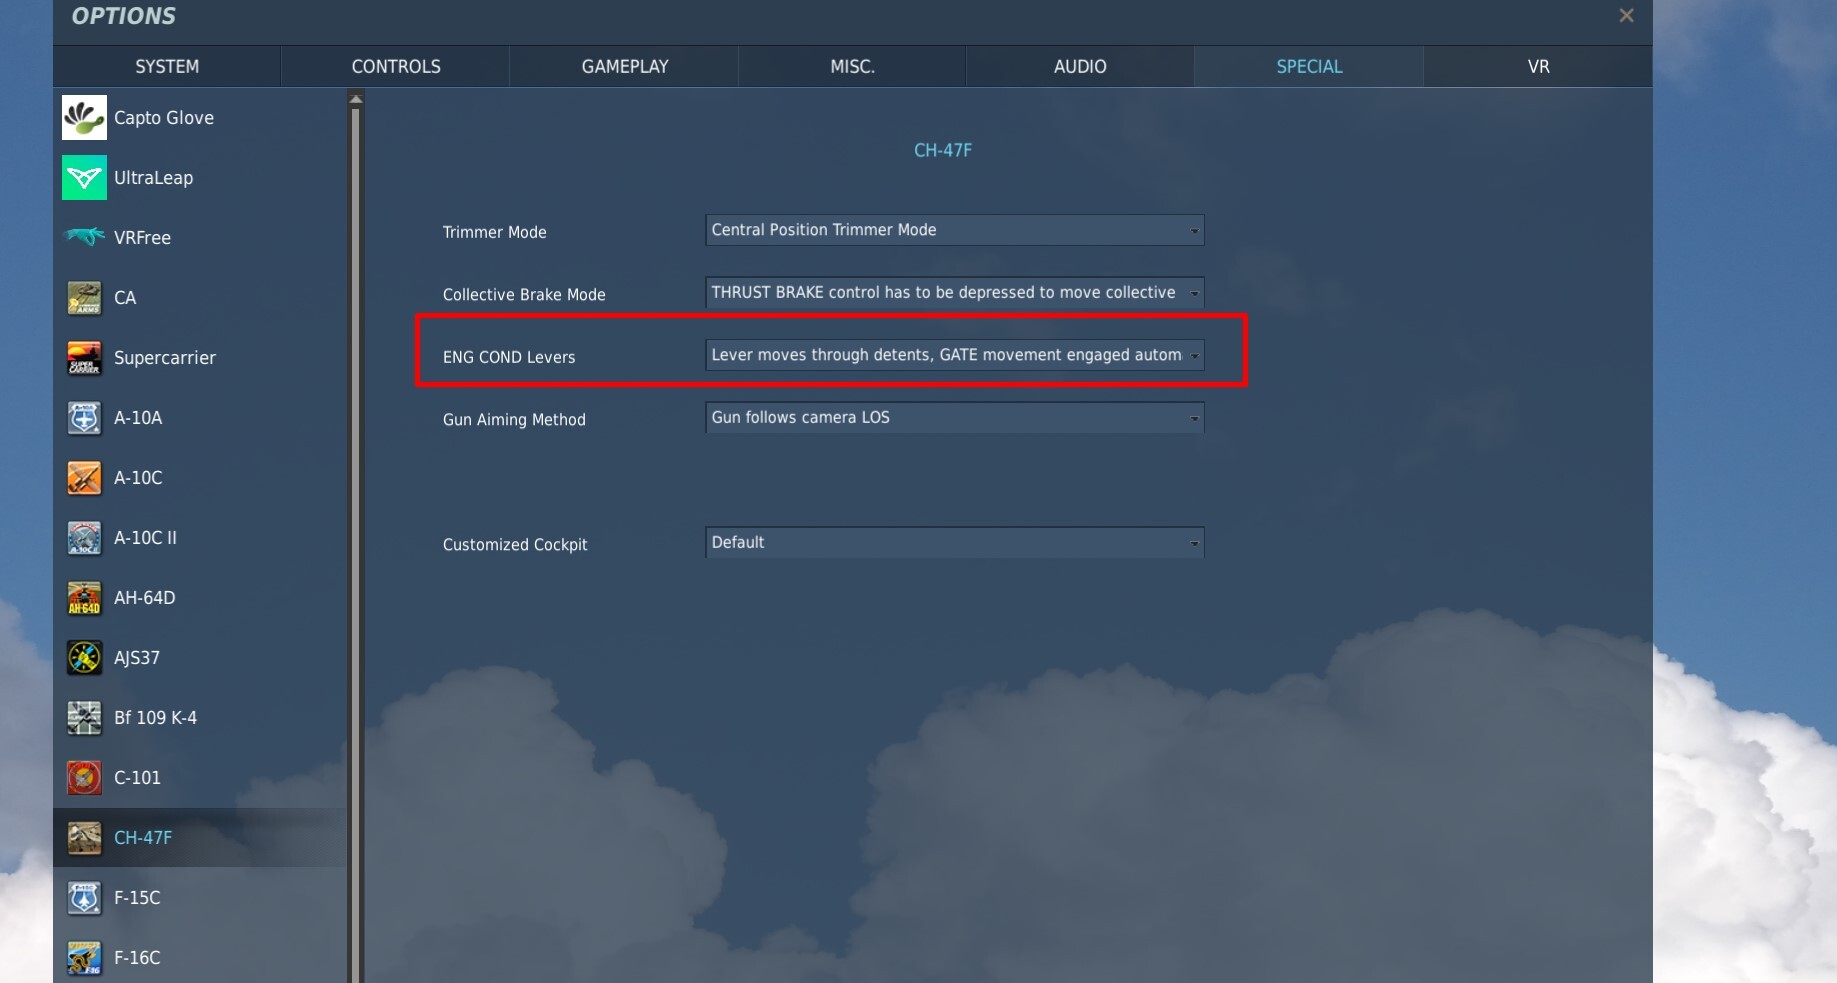This screenshot has height=983, width=1837.
Task: Select VRFree label in module list
Action: pos(142,238)
